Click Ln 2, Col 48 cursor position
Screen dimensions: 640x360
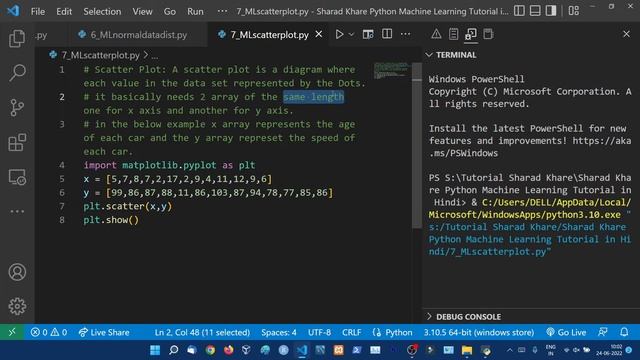pos(202,332)
